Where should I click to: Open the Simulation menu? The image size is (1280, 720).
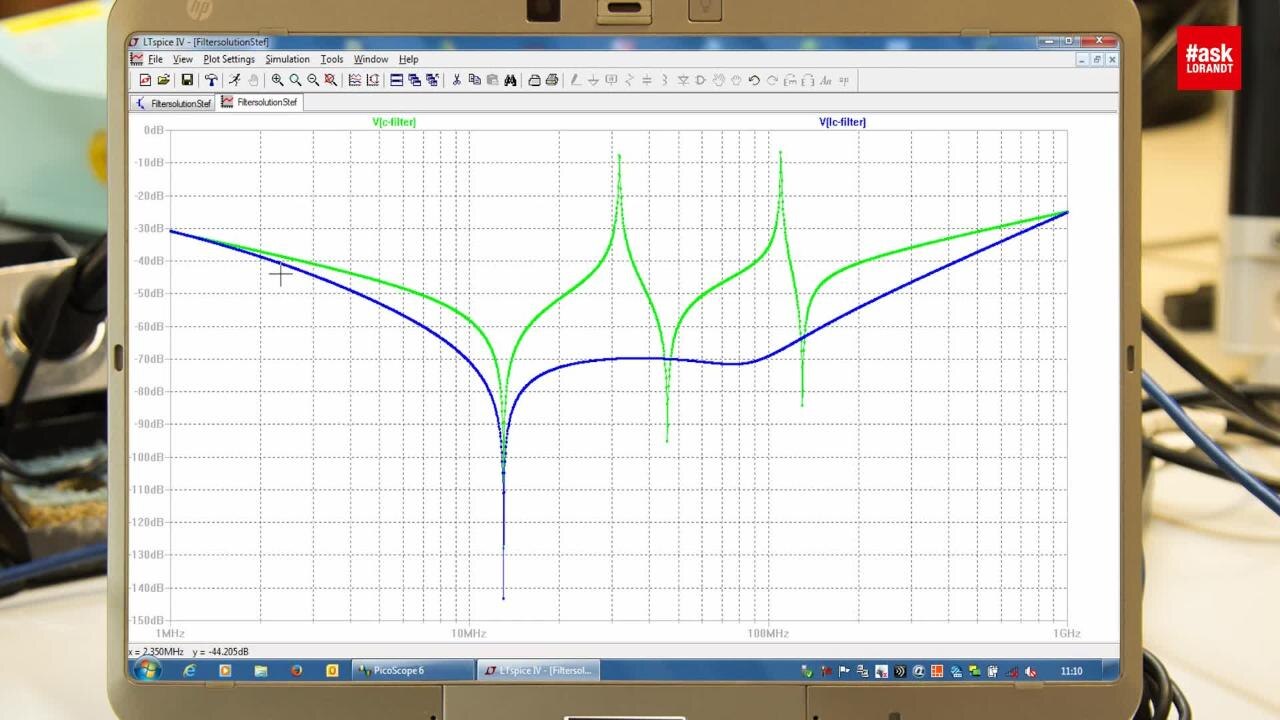click(x=287, y=59)
